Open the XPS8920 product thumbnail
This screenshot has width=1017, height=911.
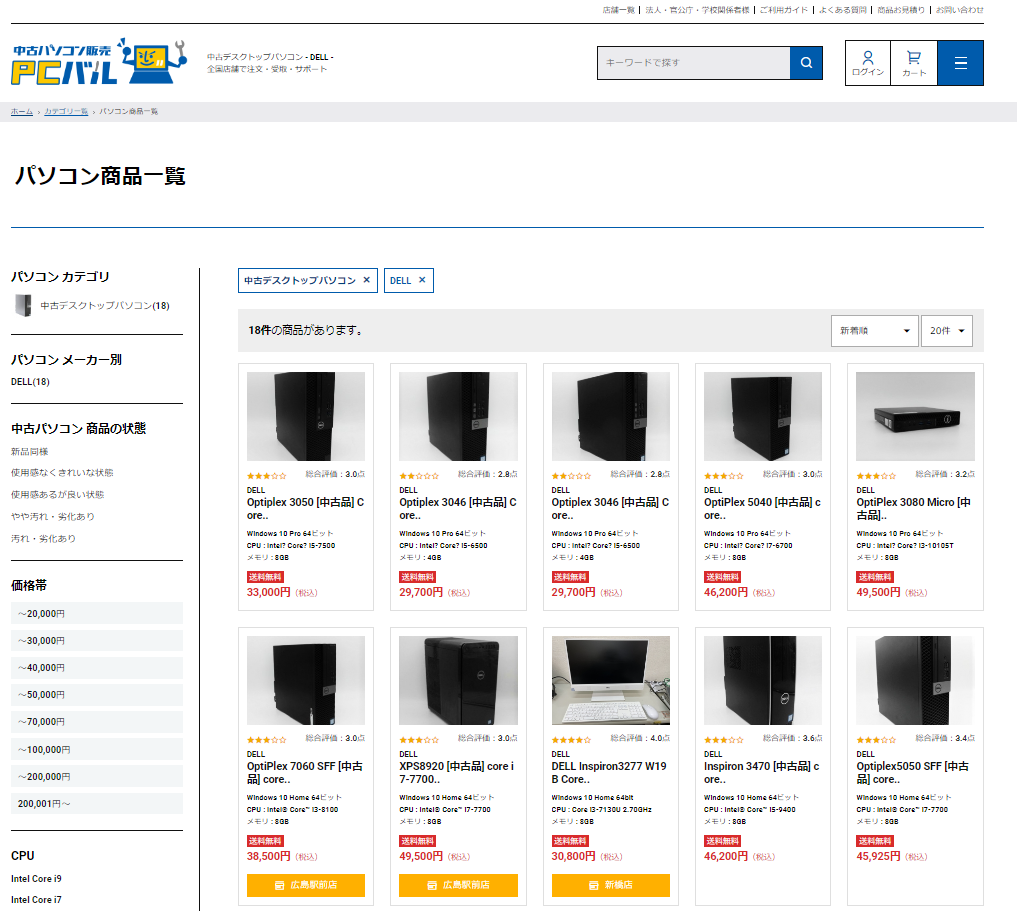click(459, 680)
